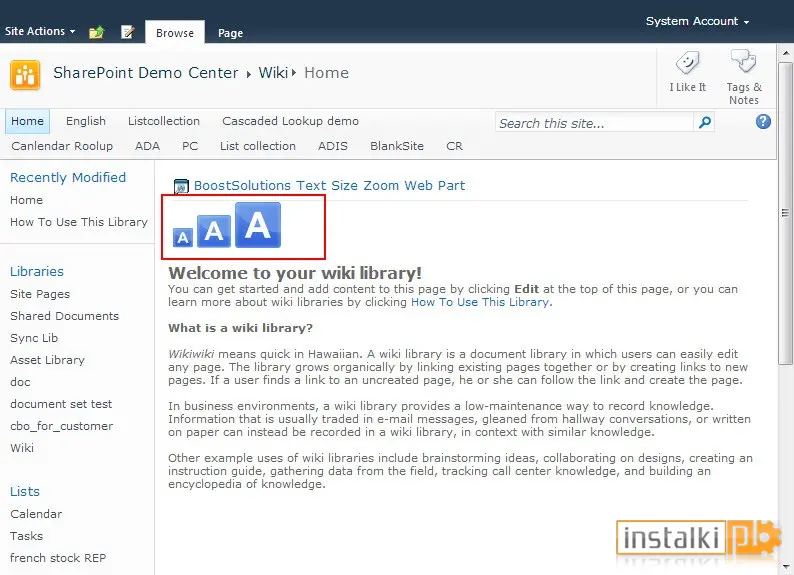Click the Navigate Up folder icon
Viewport: 794px width, 575px height.
tap(96, 32)
